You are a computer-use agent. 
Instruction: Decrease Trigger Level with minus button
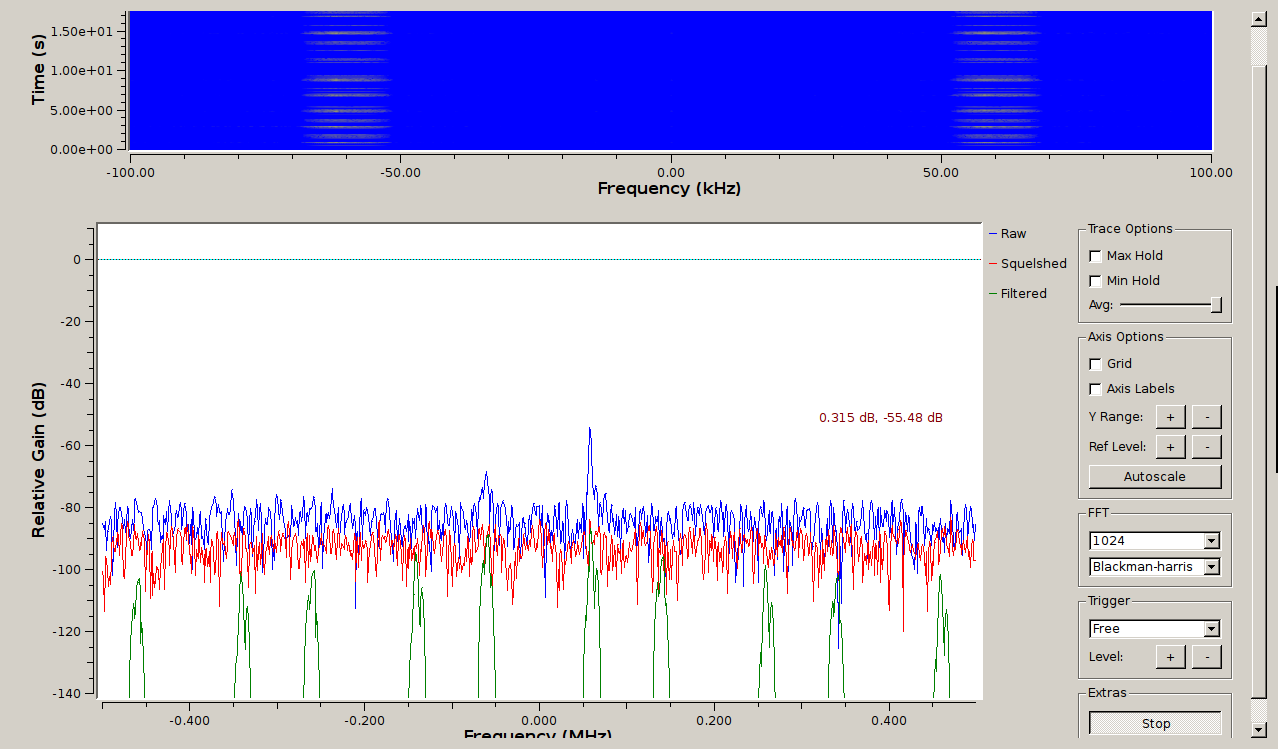(x=1206, y=657)
